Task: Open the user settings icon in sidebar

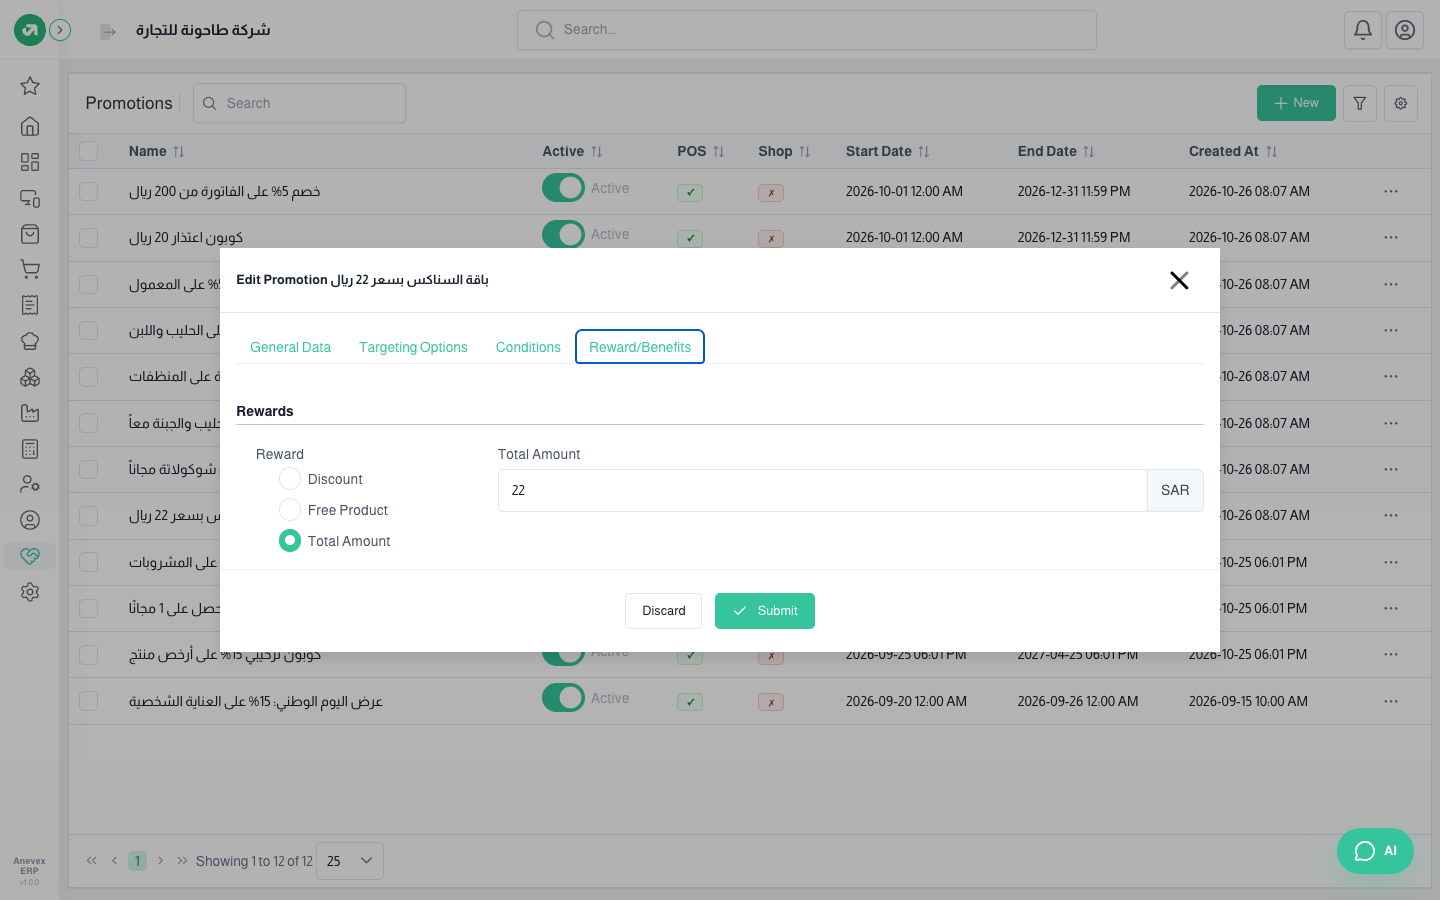Action: [30, 484]
